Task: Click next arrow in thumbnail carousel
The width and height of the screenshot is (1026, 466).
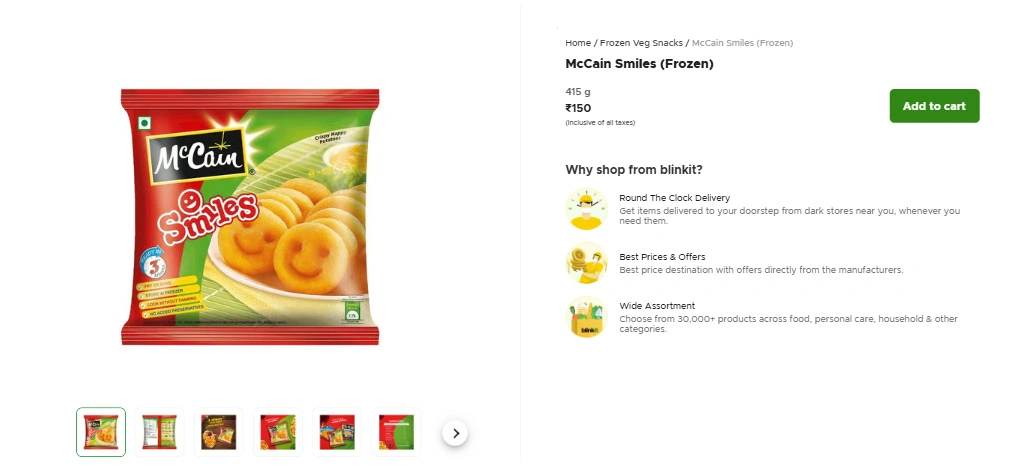Action: [x=456, y=433]
